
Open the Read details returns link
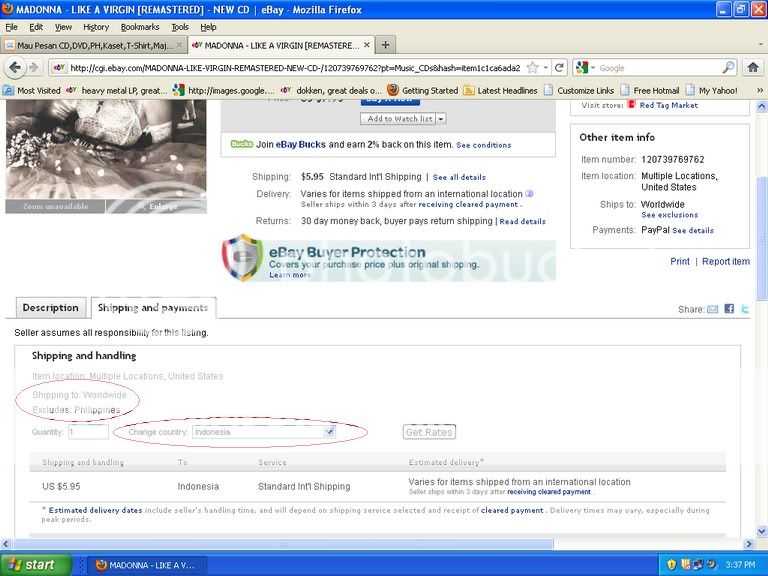click(522, 221)
